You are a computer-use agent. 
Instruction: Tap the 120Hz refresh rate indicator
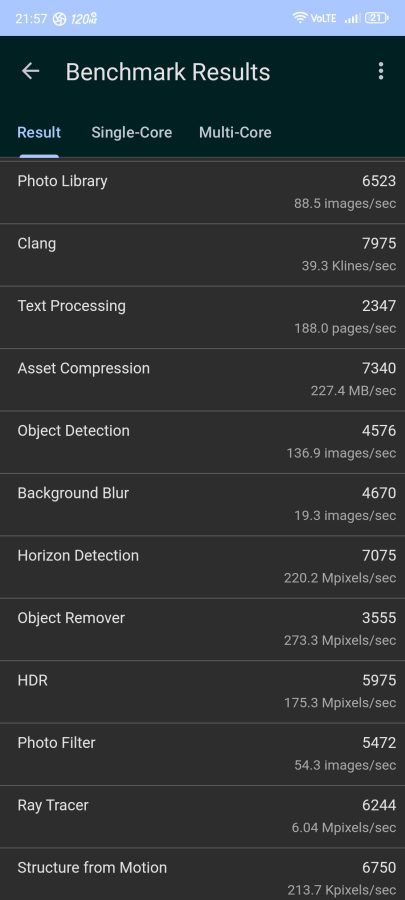[84, 19]
